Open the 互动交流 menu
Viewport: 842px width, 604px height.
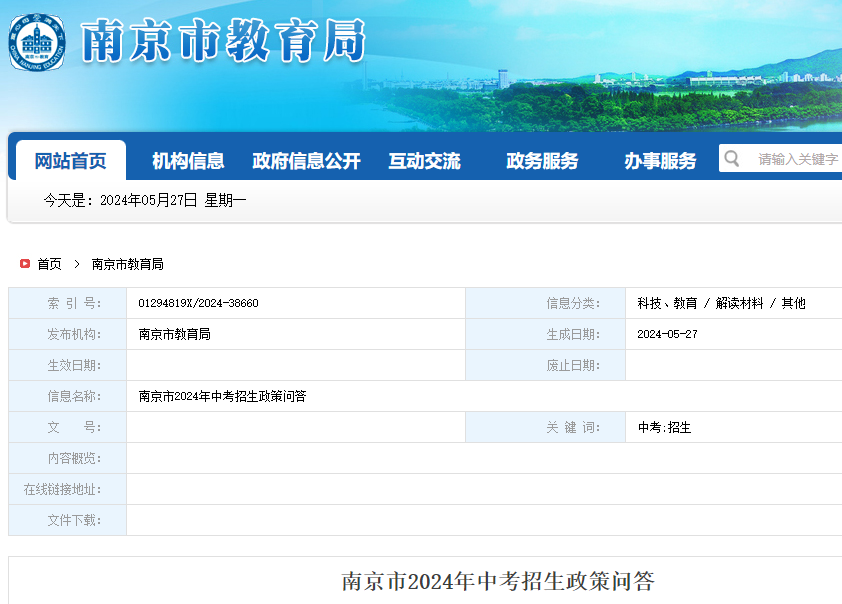(424, 161)
